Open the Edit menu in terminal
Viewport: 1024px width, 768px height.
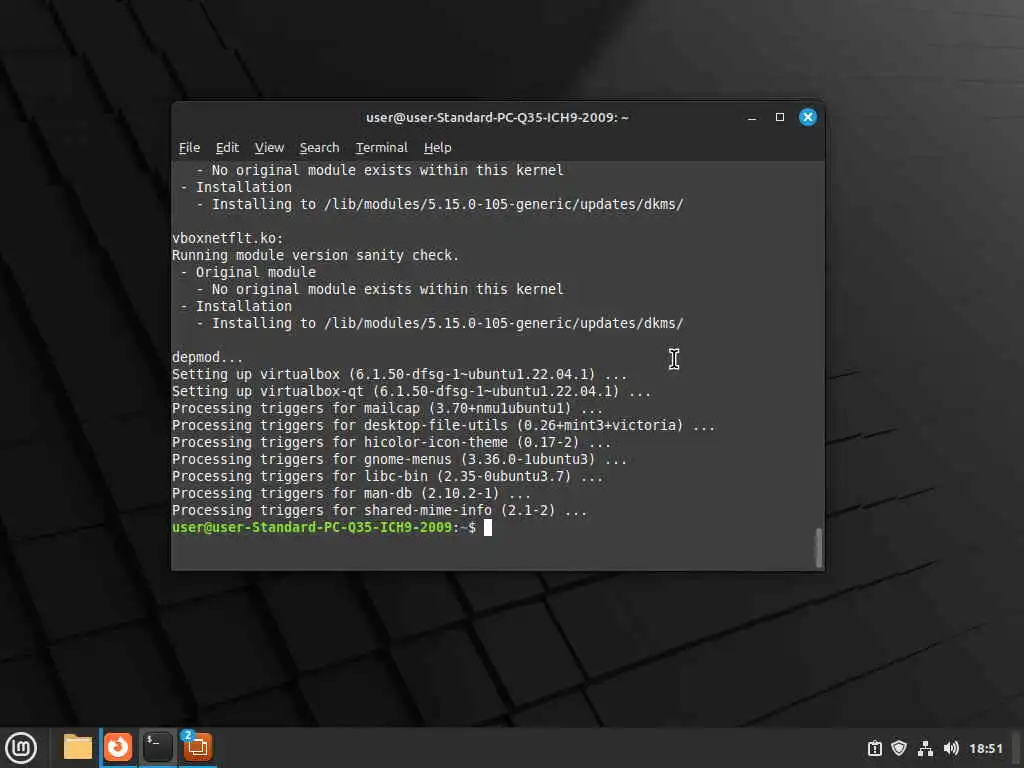tap(227, 148)
